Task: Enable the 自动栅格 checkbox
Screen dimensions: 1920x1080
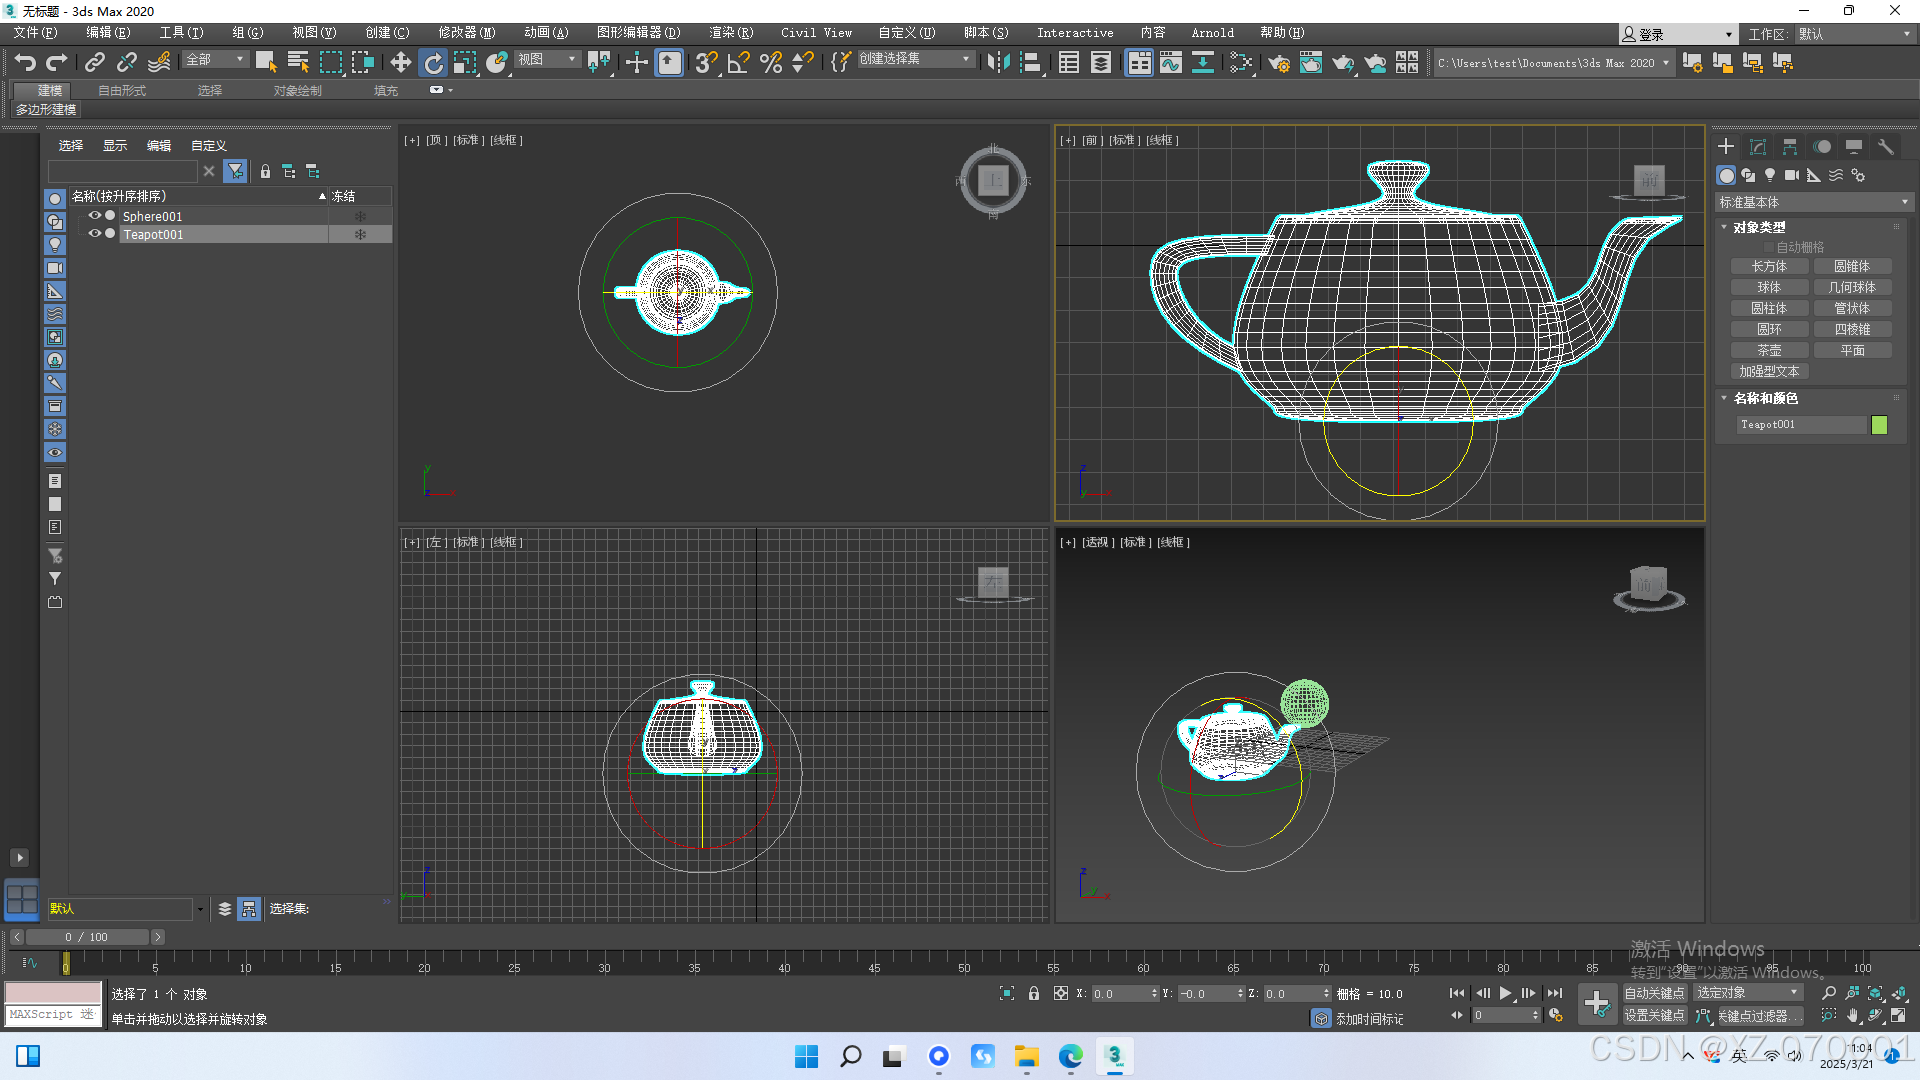Action: coord(1769,247)
